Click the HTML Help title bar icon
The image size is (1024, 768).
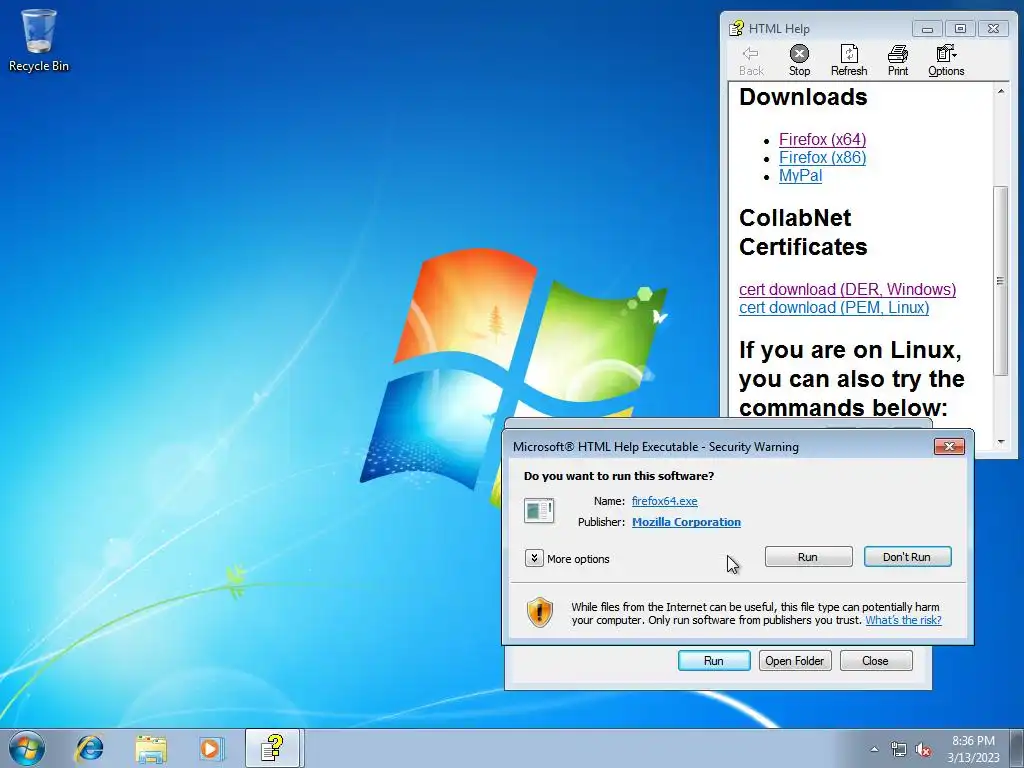coord(736,28)
